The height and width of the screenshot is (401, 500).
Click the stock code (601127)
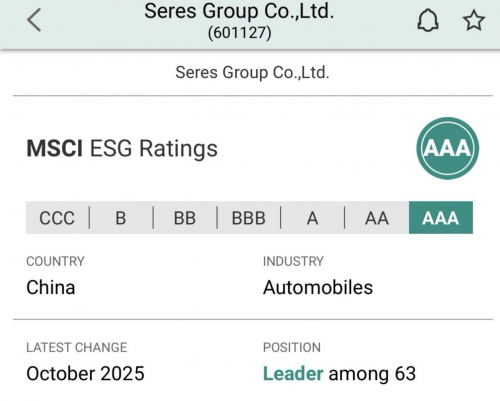239,33
